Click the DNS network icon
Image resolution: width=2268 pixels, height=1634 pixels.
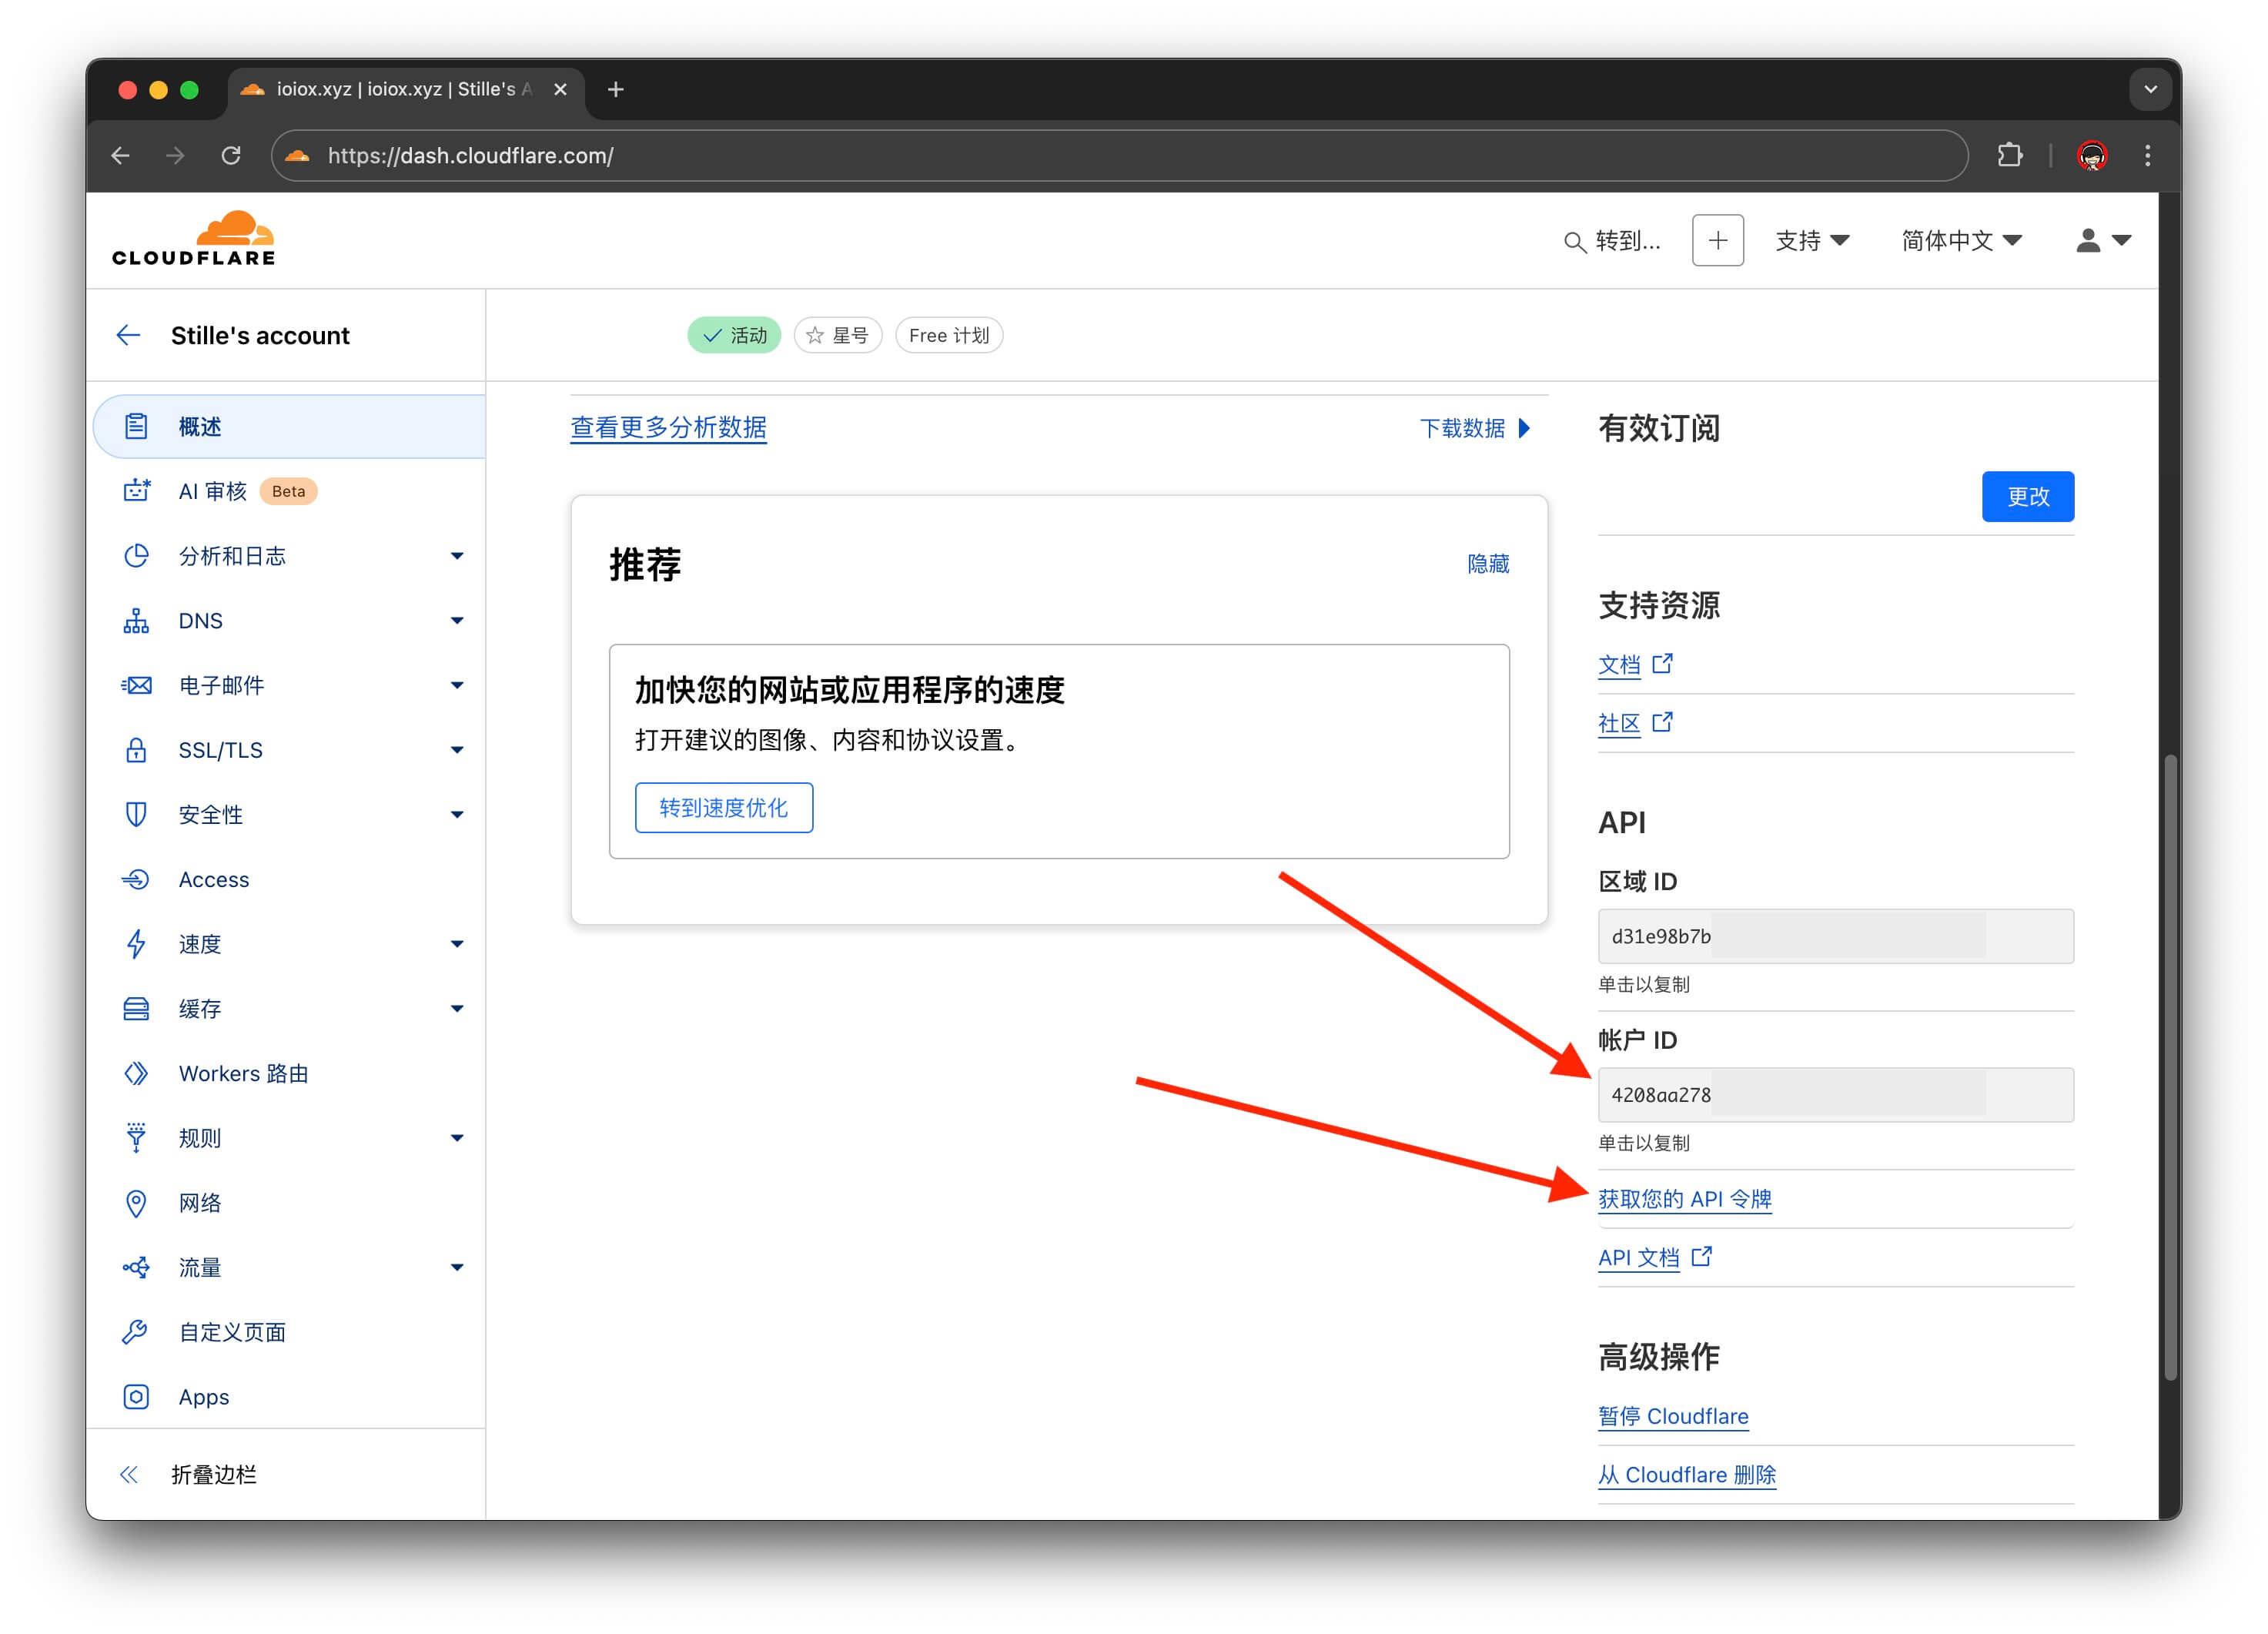coord(136,621)
